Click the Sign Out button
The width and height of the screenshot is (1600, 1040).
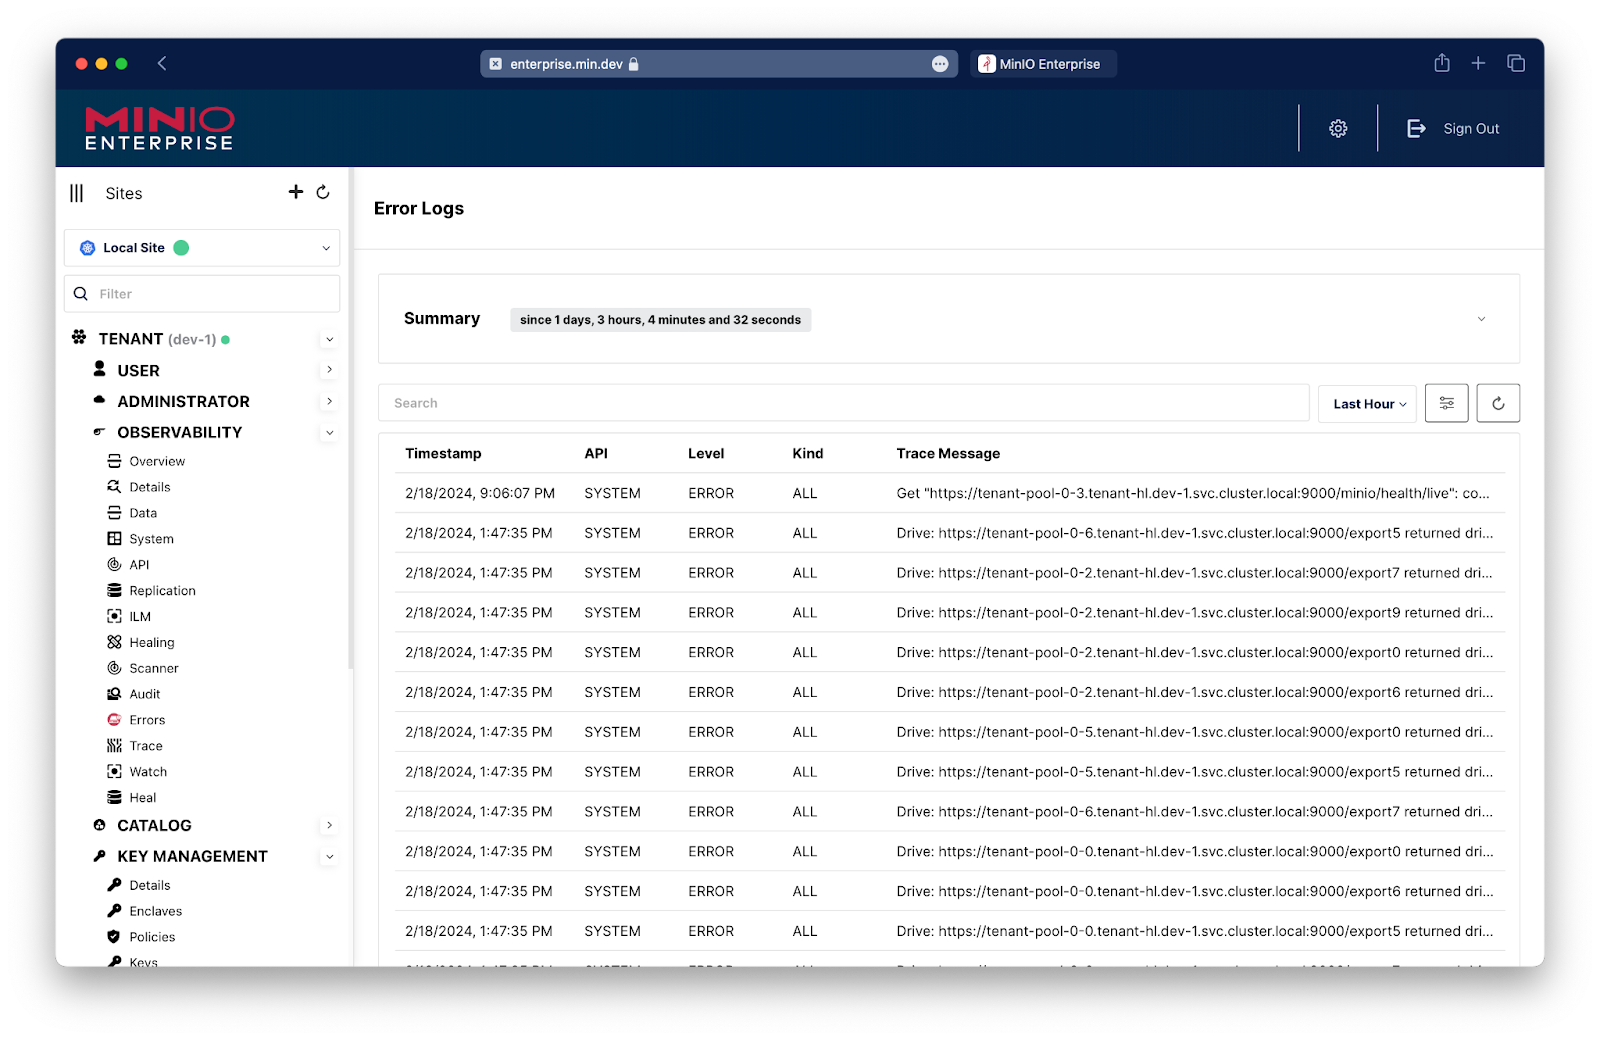pyautogui.click(x=1454, y=129)
